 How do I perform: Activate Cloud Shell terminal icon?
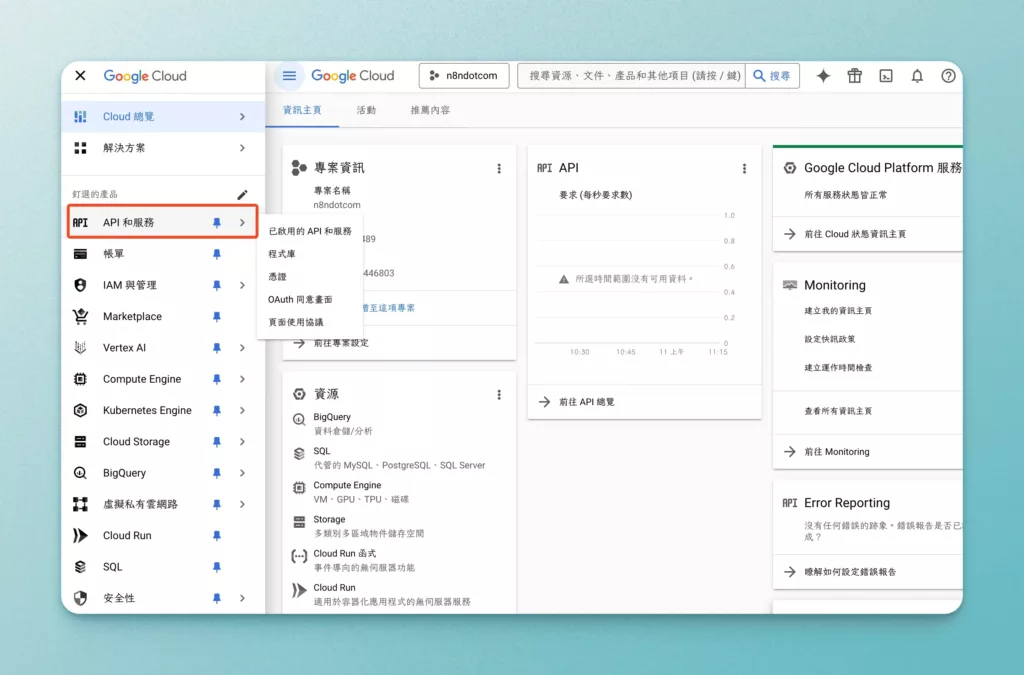pyautogui.click(x=886, y=76)
